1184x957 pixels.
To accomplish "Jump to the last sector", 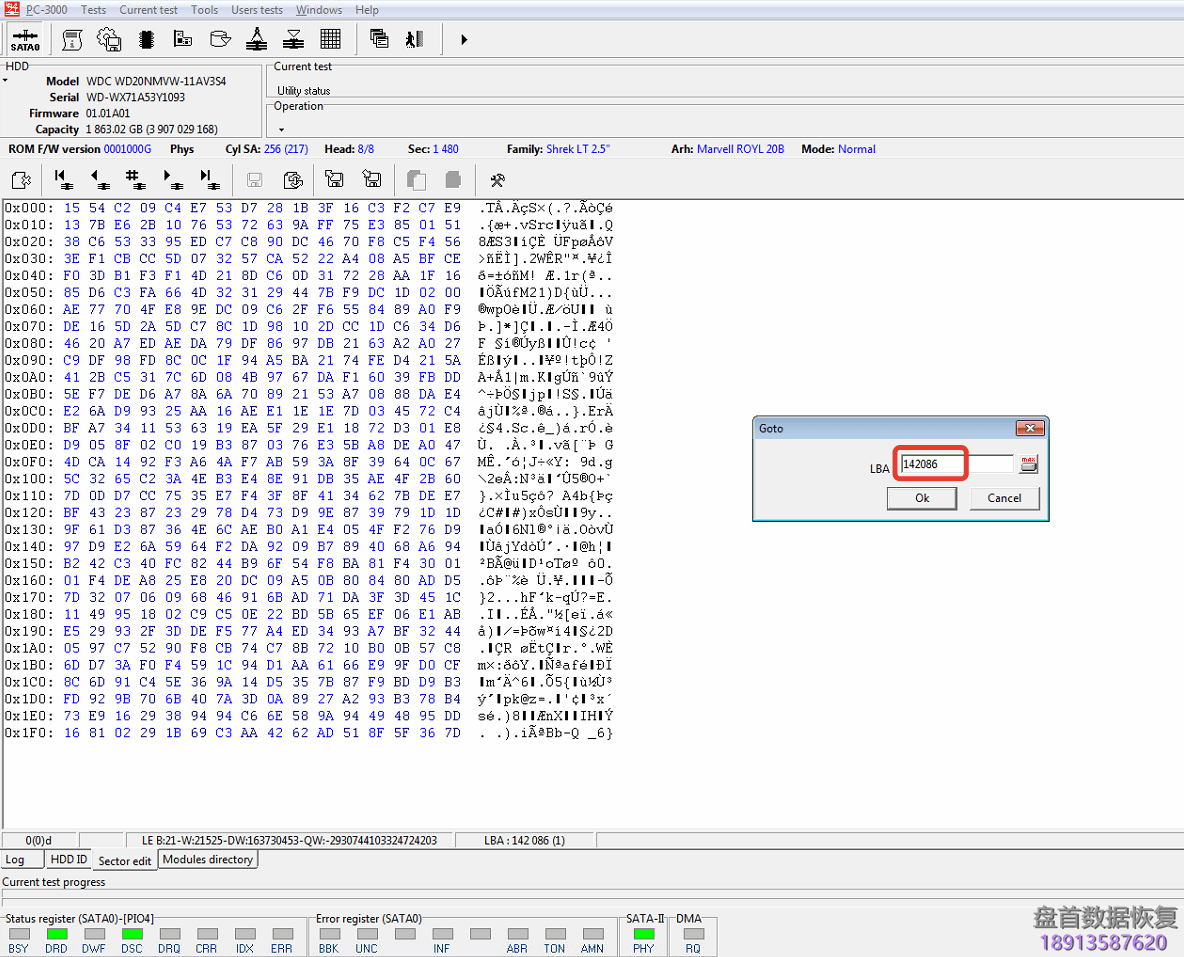I will 209,180.
